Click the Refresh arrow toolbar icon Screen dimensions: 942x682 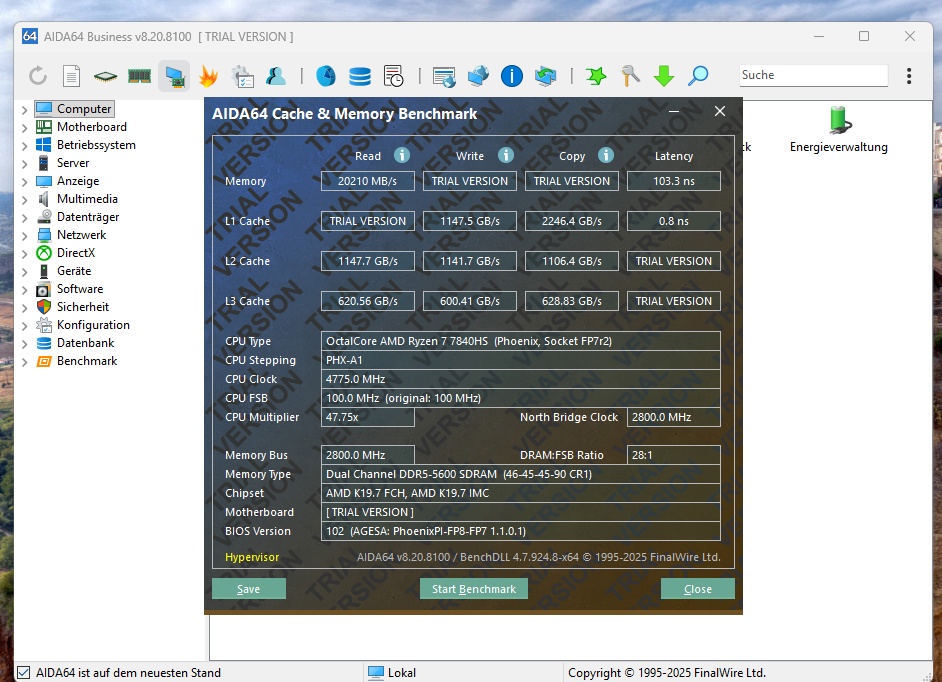(38, 76)
